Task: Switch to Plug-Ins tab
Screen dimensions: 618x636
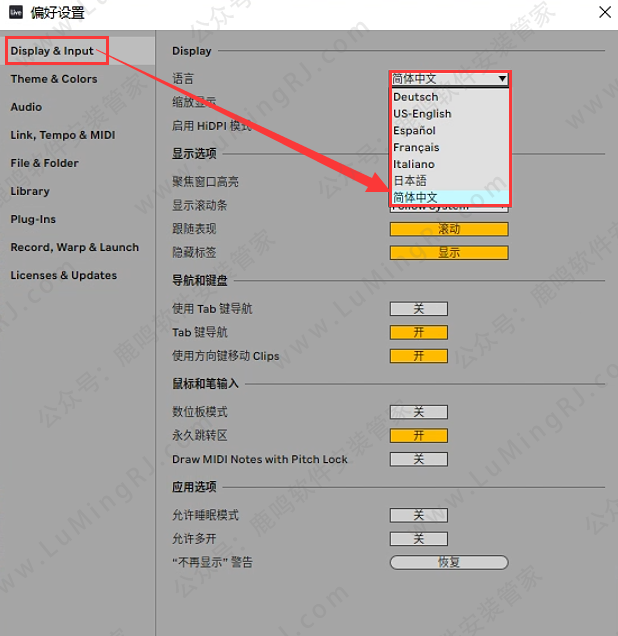Action: click(33, 219)
